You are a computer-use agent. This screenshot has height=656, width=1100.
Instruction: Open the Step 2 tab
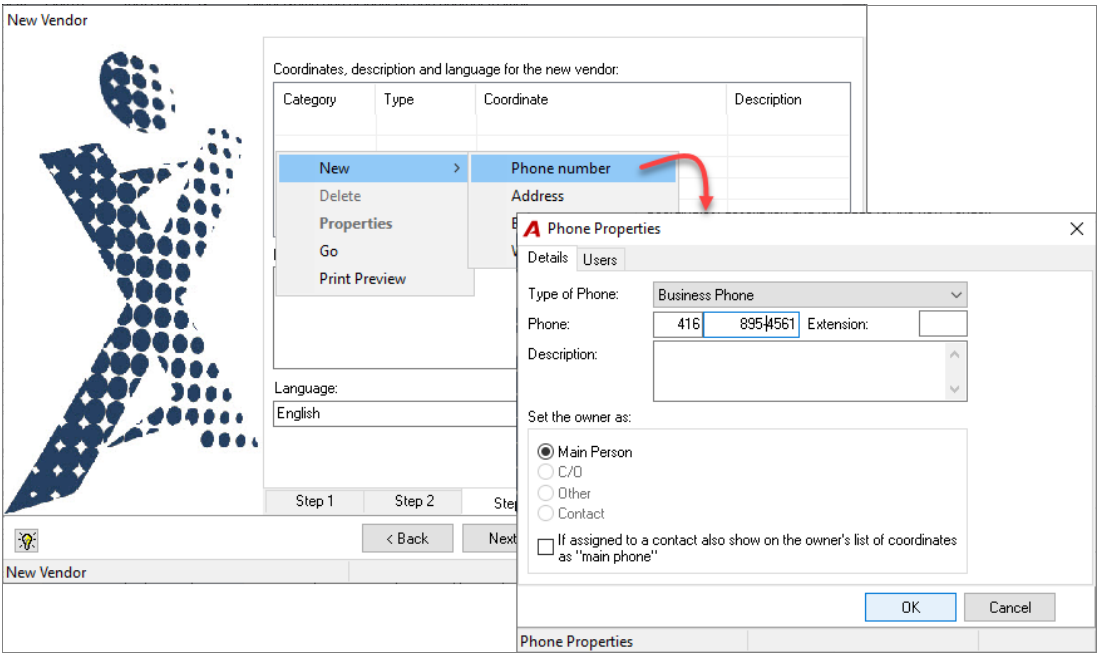pos(414,501)
